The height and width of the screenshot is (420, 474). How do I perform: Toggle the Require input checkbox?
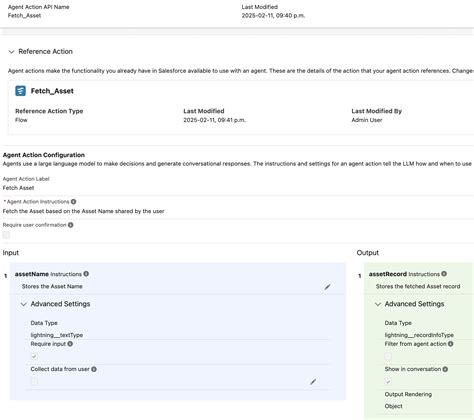pyautogui.click(x=34, y=356)
